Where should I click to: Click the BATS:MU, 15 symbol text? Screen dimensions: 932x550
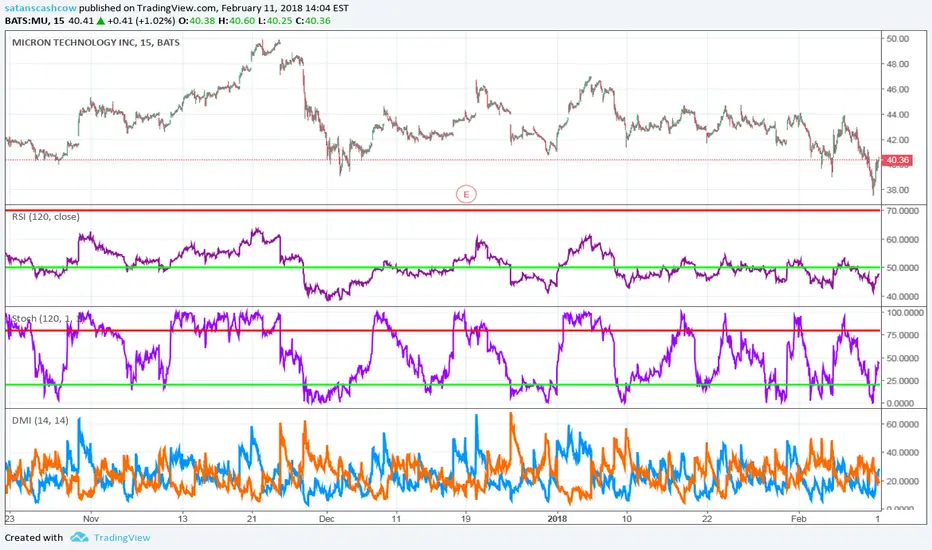tap(34, 21)
